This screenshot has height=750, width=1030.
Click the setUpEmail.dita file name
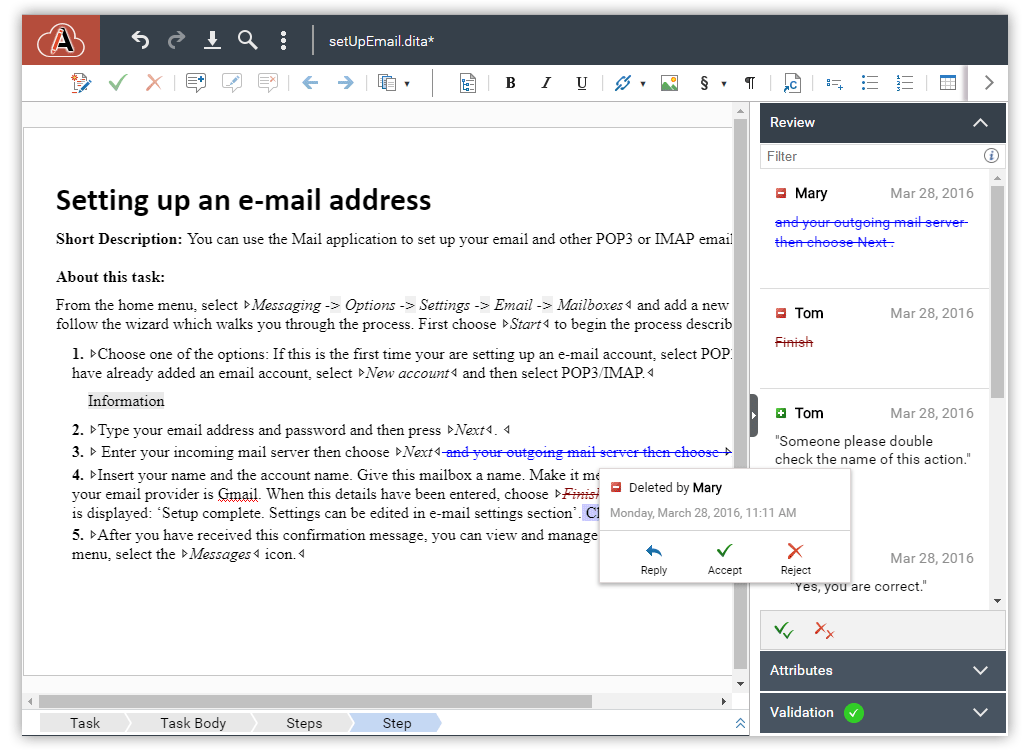[x=382, y=41]
